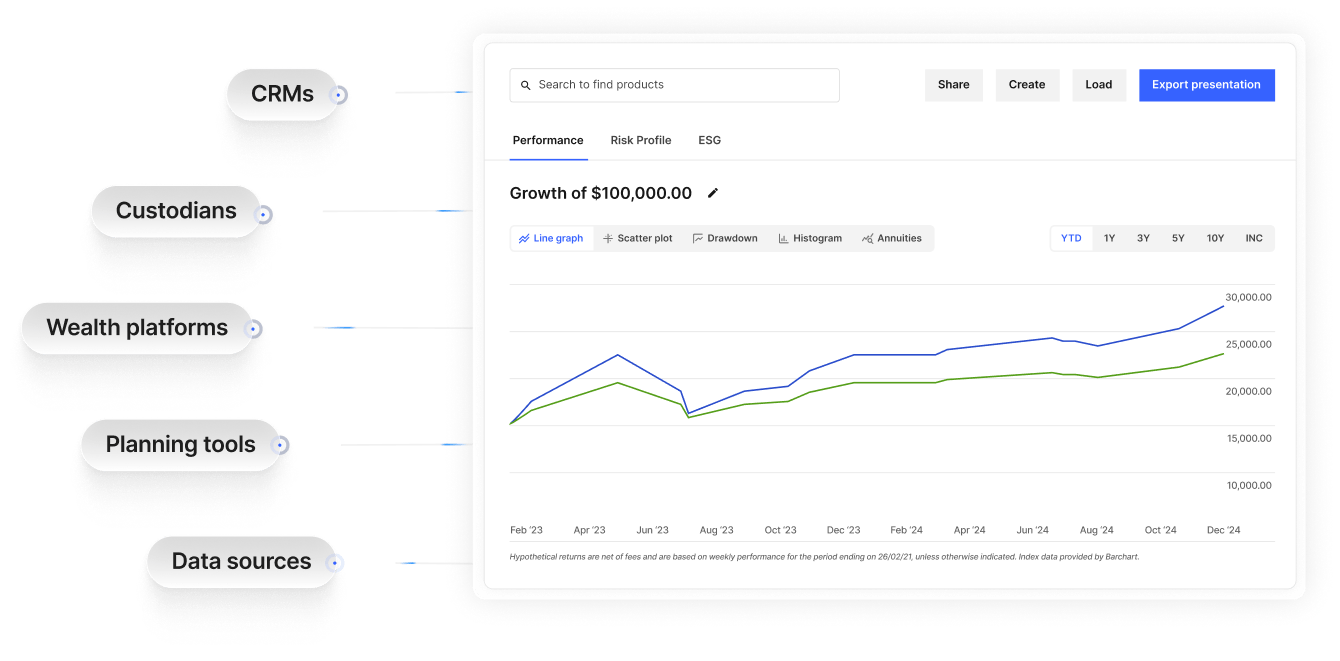The width and height of the screenshot is (1340, 661).
Task: Open the Annuities chart view
Action: (x=892, y=238)
